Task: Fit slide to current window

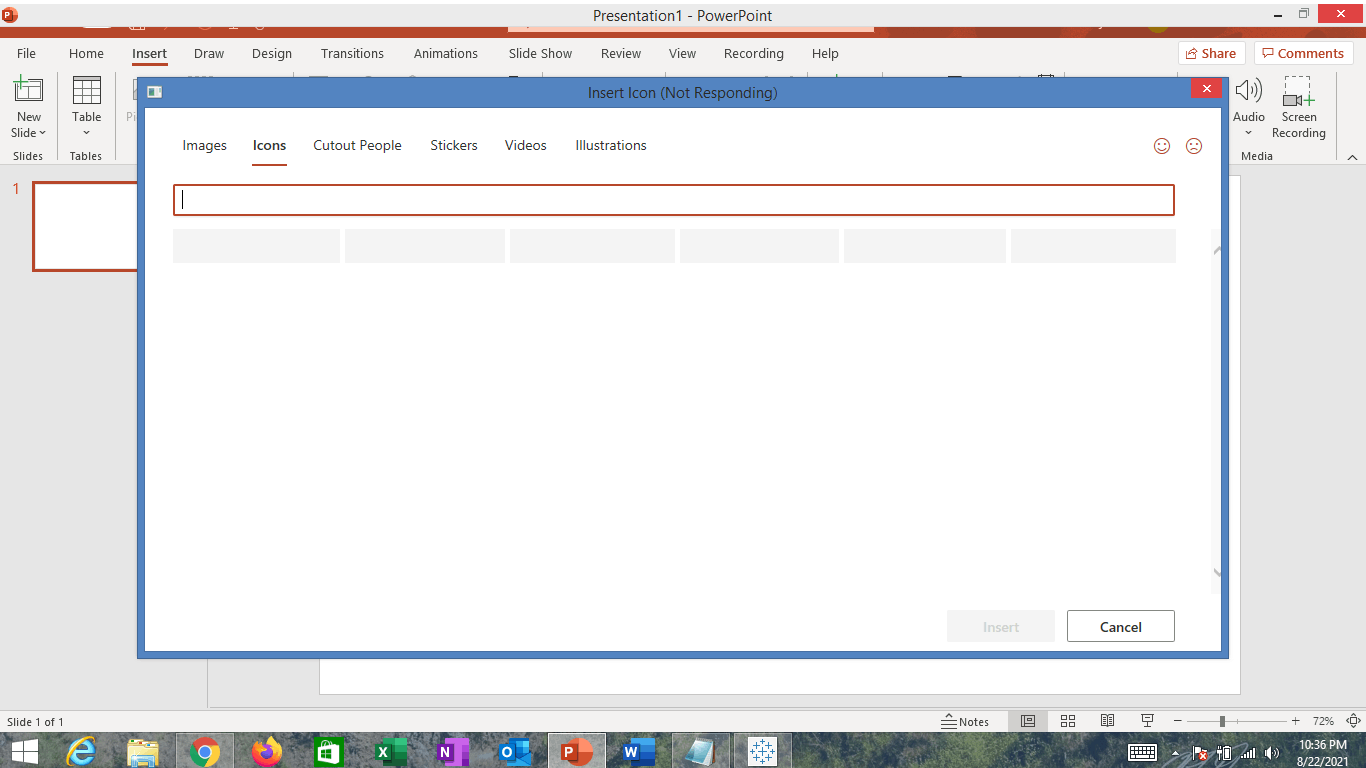Action: pyautogui.click(x=1353, y=721)
